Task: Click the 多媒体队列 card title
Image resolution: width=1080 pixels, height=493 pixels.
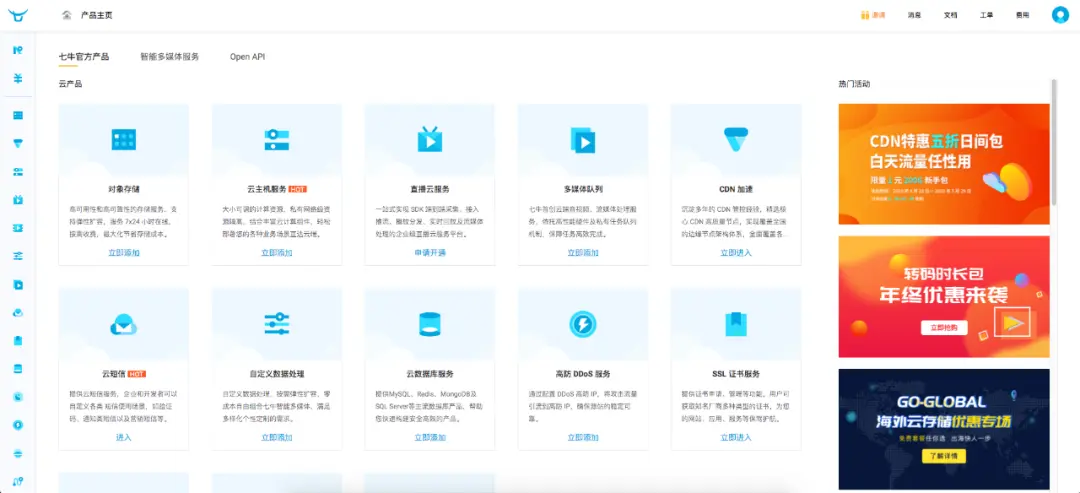Action: (x=583, y=189)
